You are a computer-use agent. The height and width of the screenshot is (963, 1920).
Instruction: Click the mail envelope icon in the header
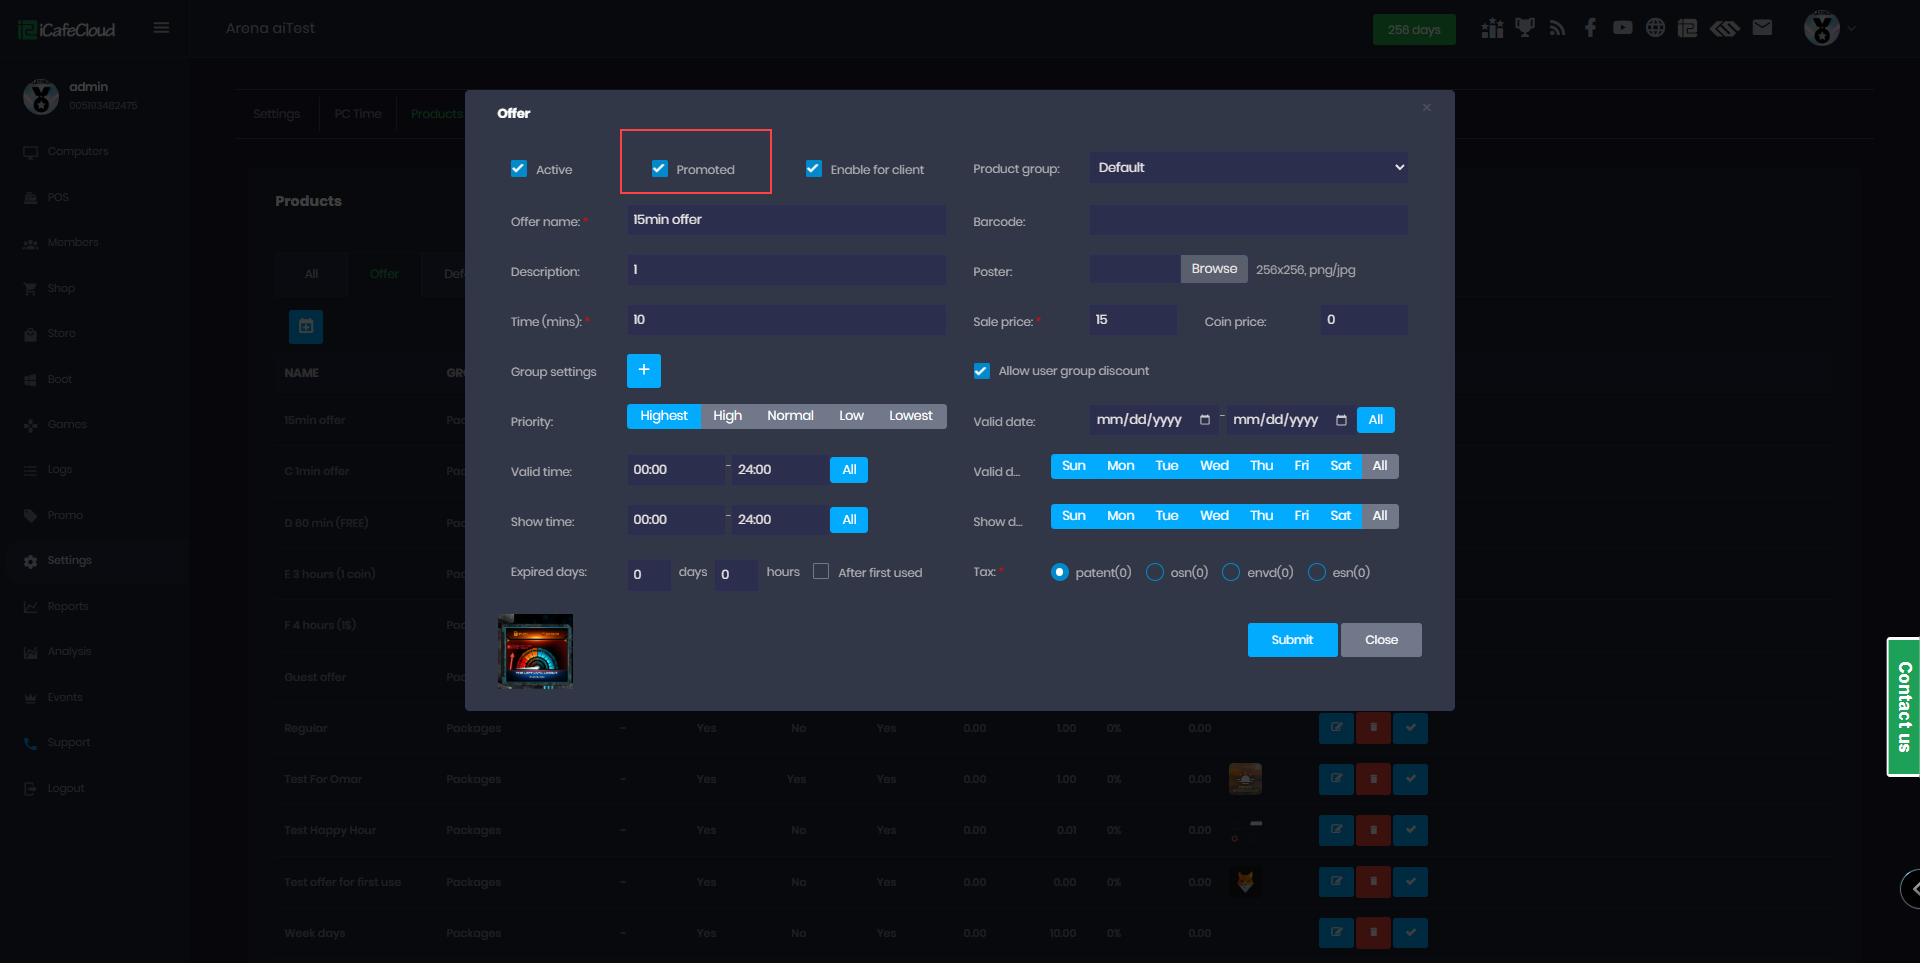1762,28
